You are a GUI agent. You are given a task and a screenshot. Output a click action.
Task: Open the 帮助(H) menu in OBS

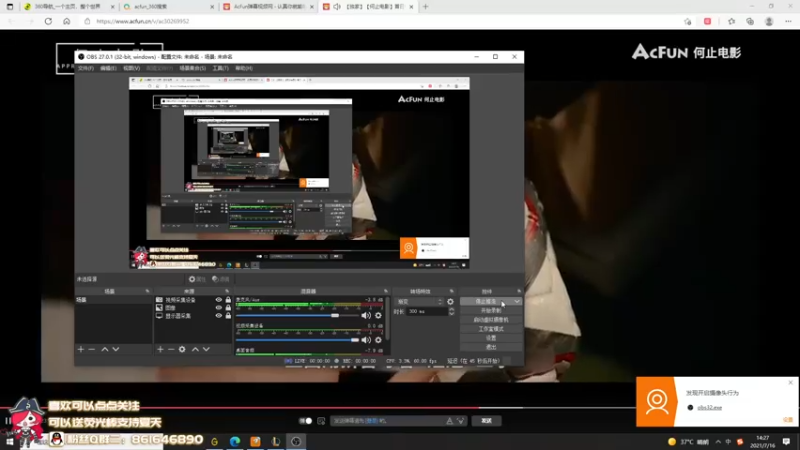(x=244, y=68)
